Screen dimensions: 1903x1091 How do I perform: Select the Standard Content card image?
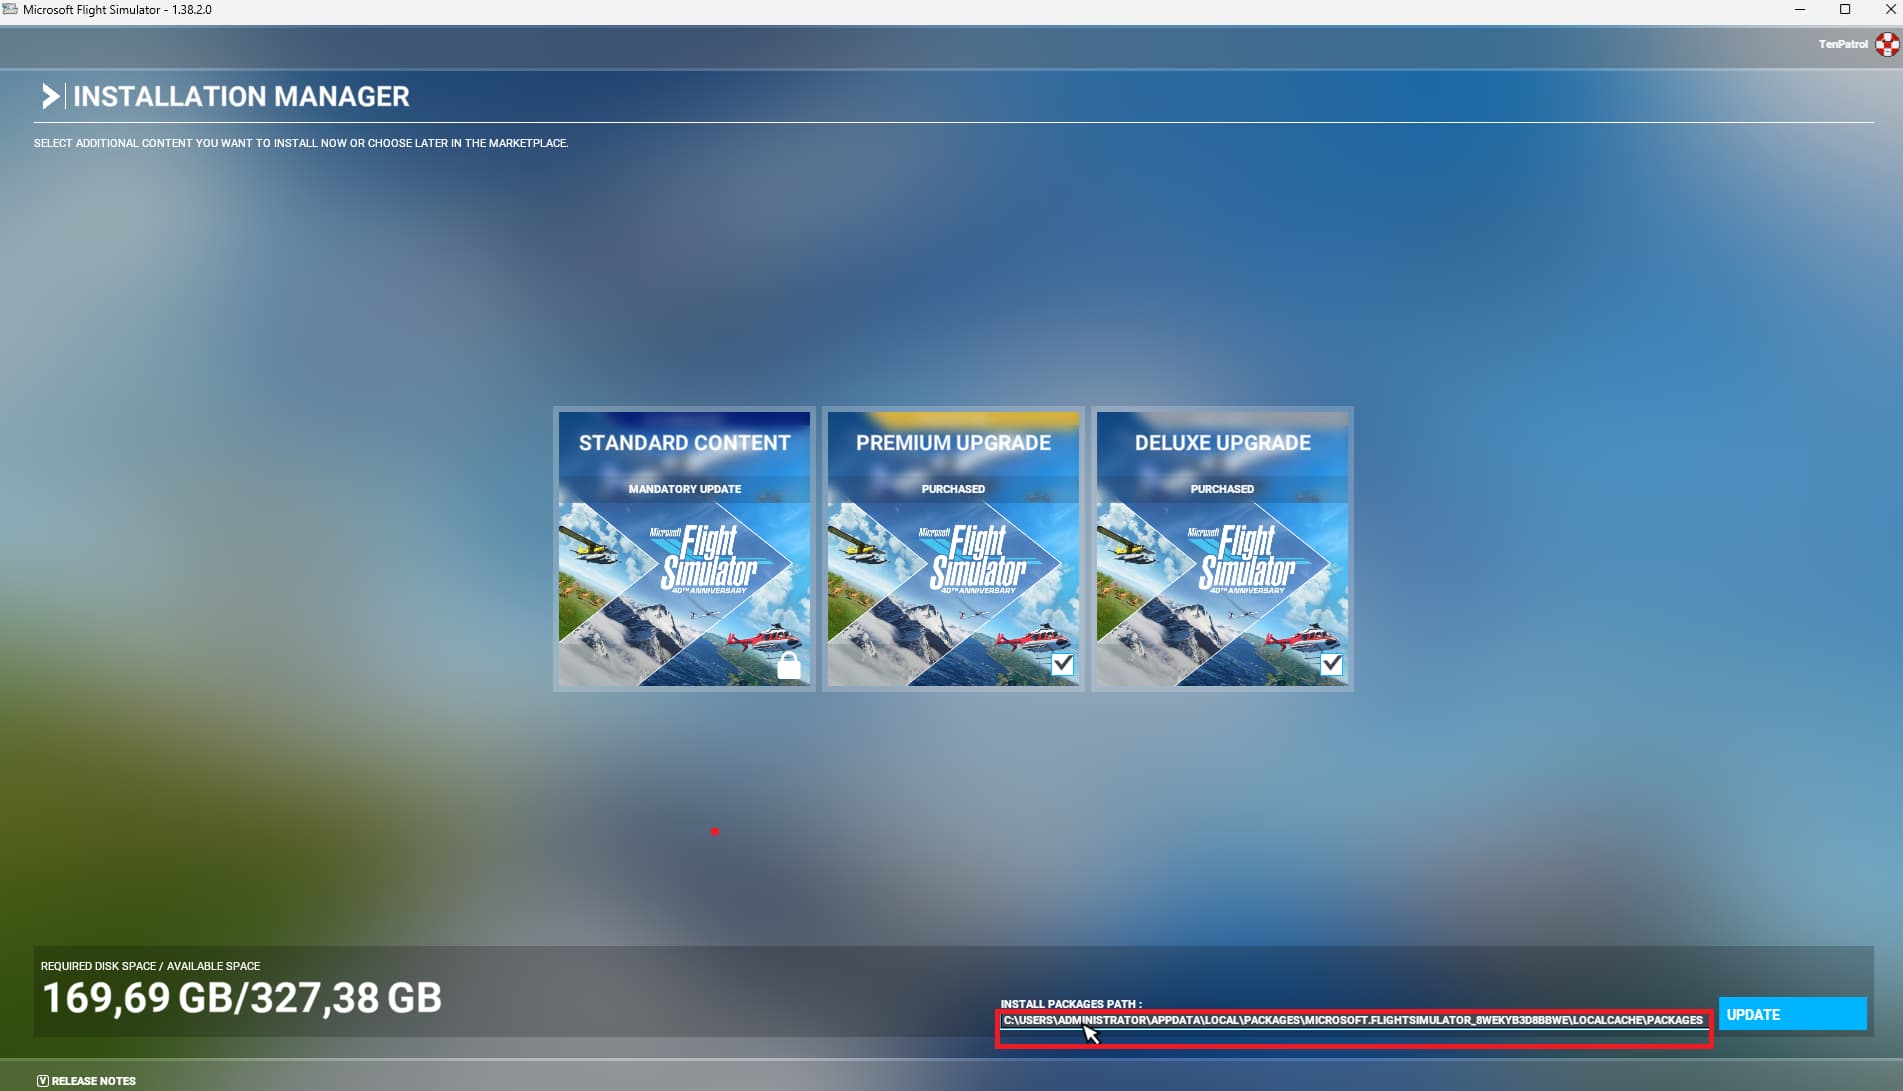coord(685,595)
